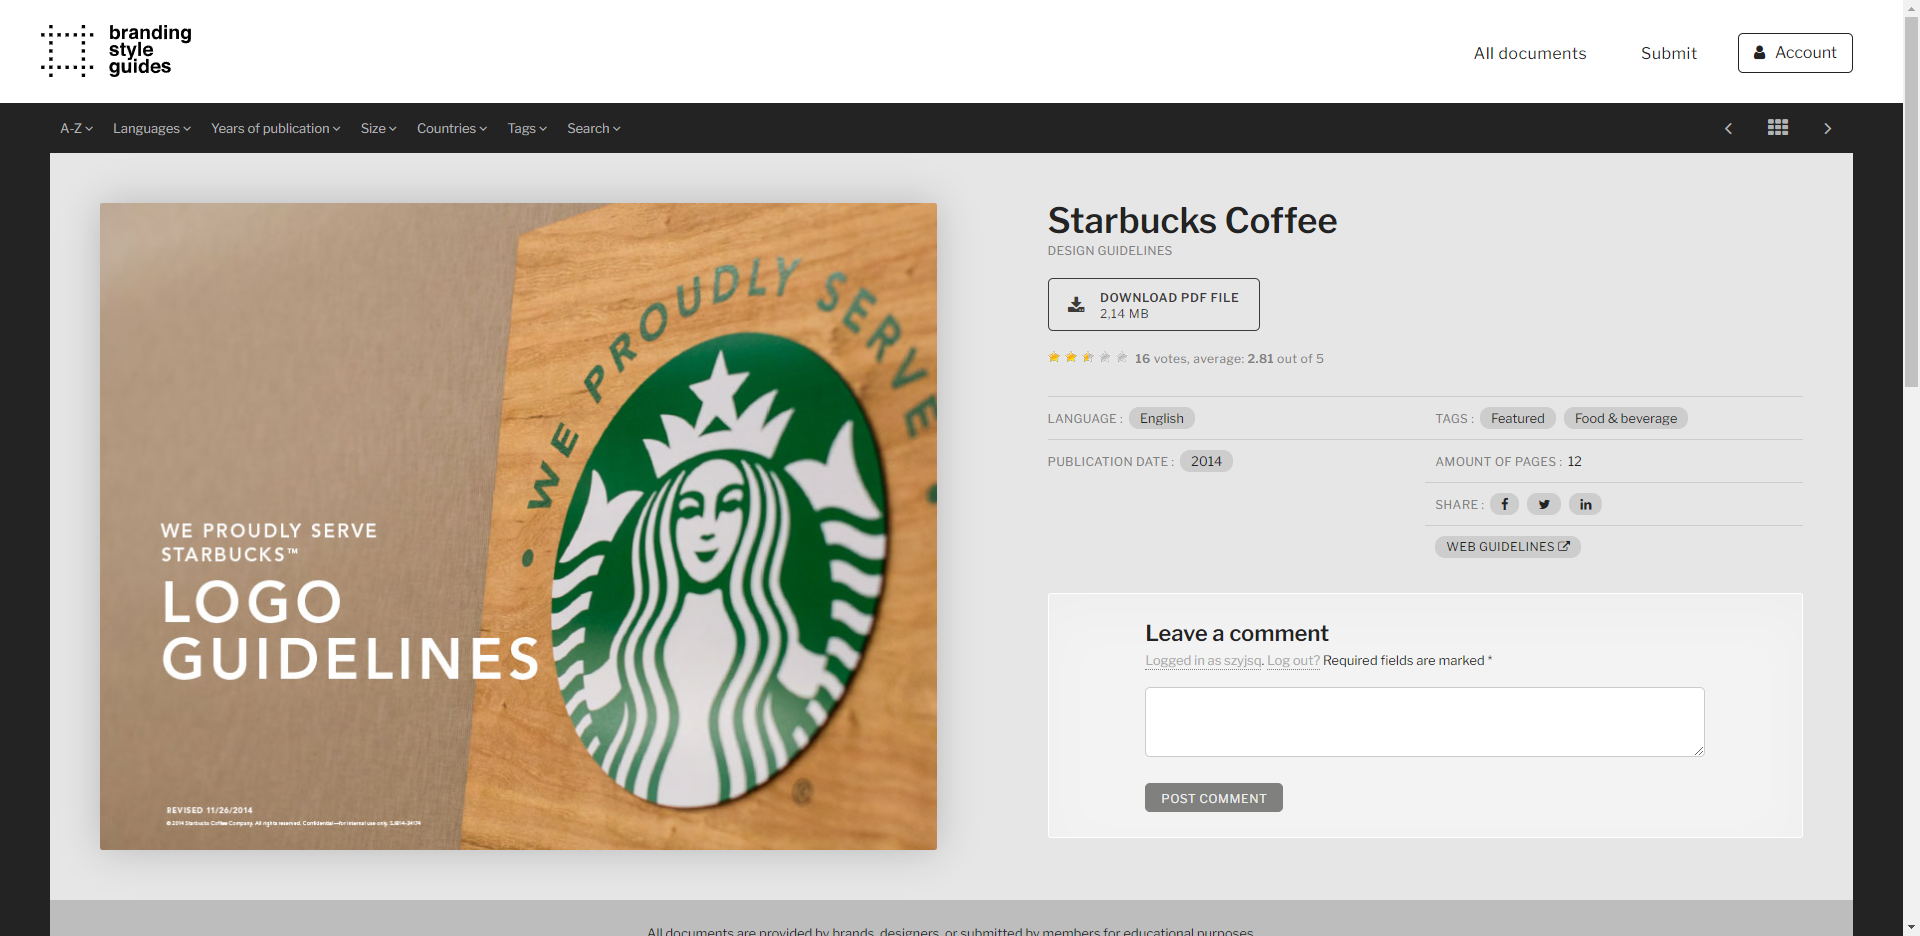The height and width of the screenshot is (936, 1920).
Task: Rate the document five stars
Action: pos(1122,357)
